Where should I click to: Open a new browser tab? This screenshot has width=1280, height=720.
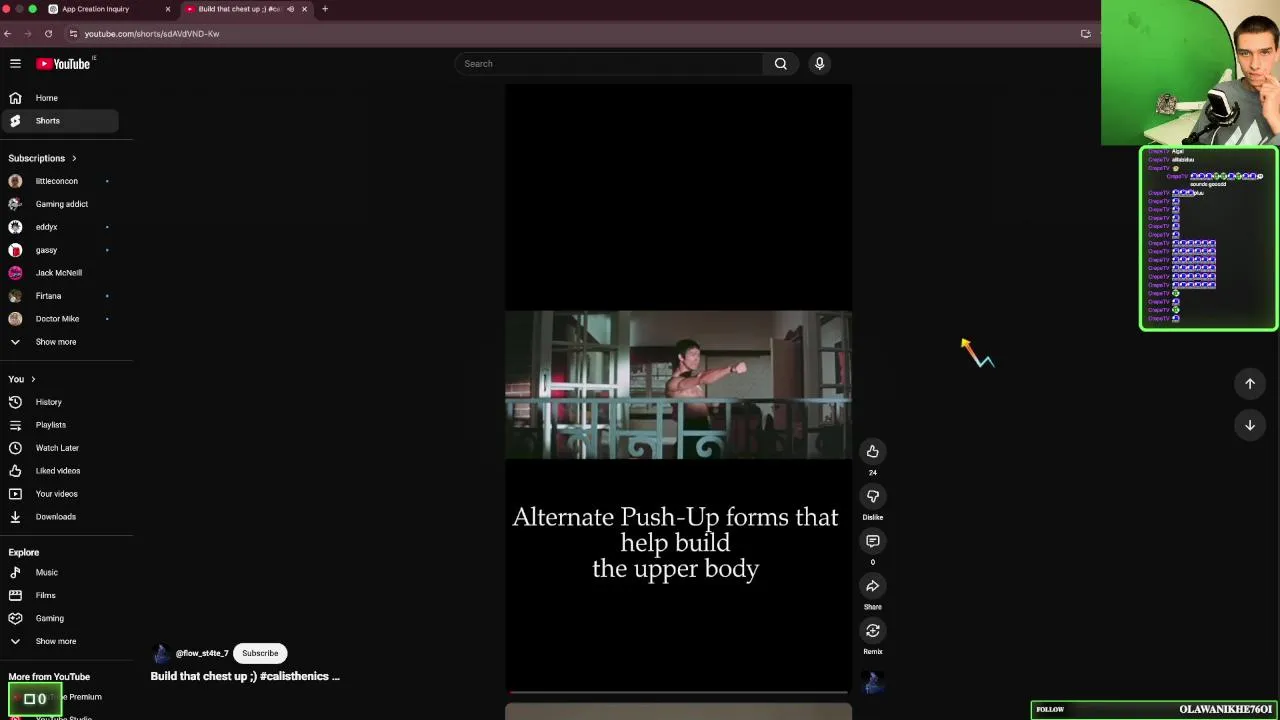pyautogui.click(x=325, y=9)
